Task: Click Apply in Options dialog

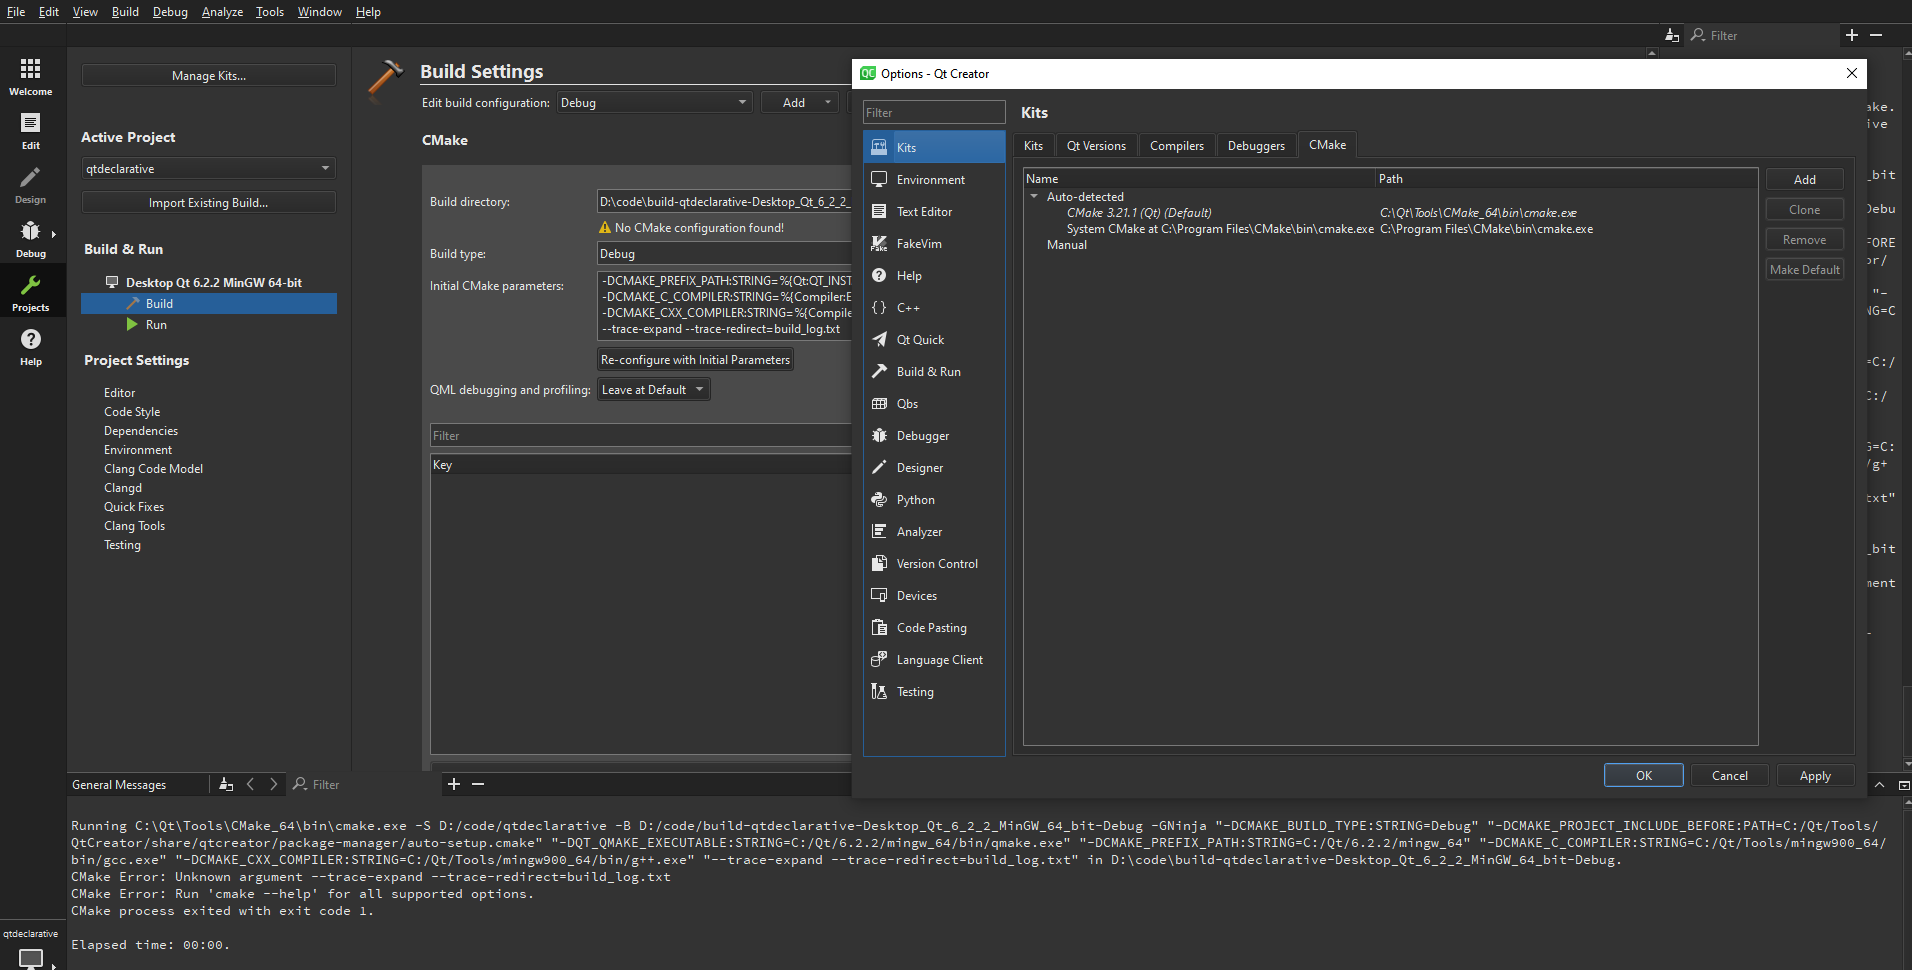Action: [x=1815, y=775]
